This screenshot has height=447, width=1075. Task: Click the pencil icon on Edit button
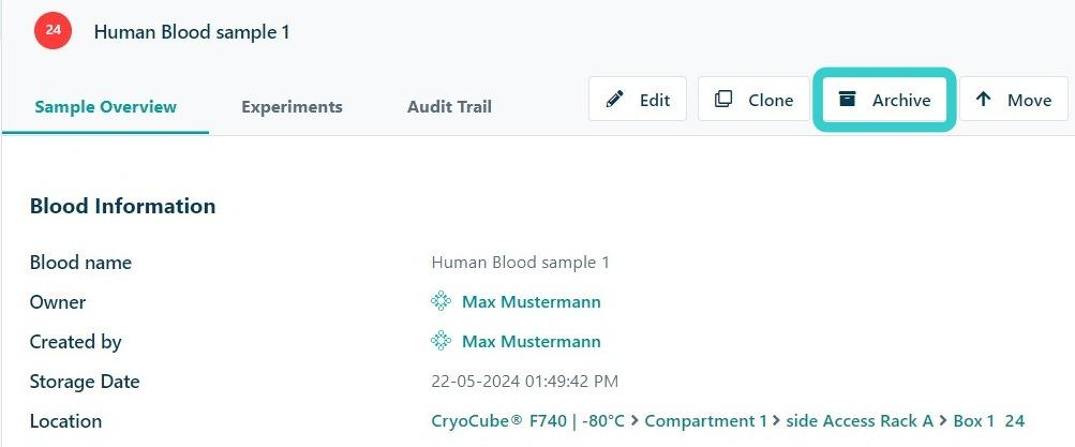click(x=615, y=99)
